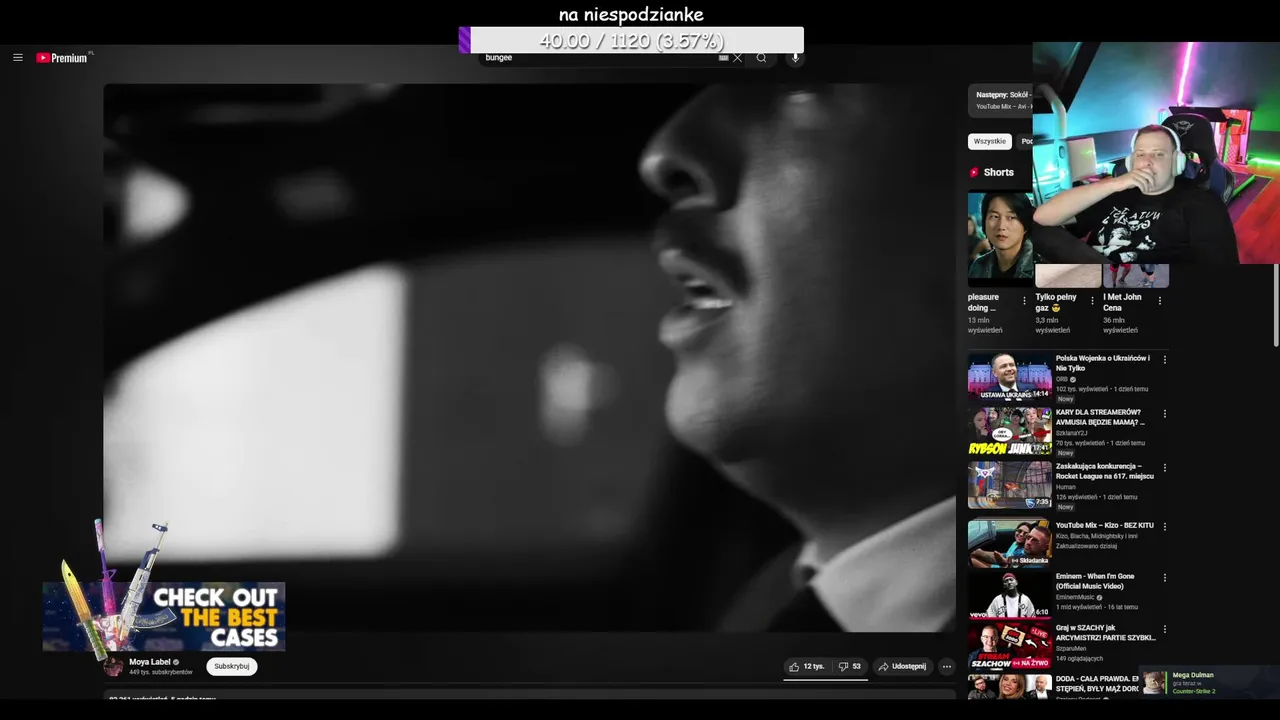This screenshot has width=1280, height=720.
Task: Open 'Graj w SZACHY jak ARCYMISTRZ' title
Action: (x=1105, y=633)
